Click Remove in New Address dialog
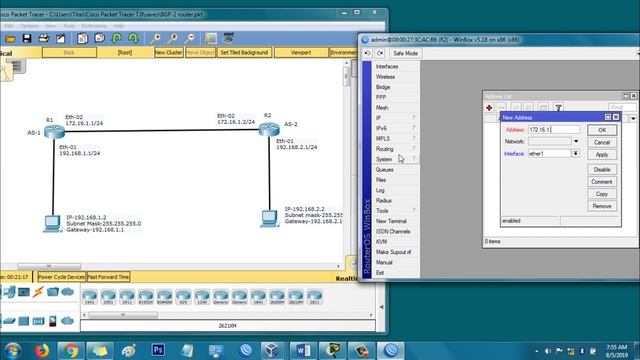This screenshot has height=360, width=640. pos(602,206)
